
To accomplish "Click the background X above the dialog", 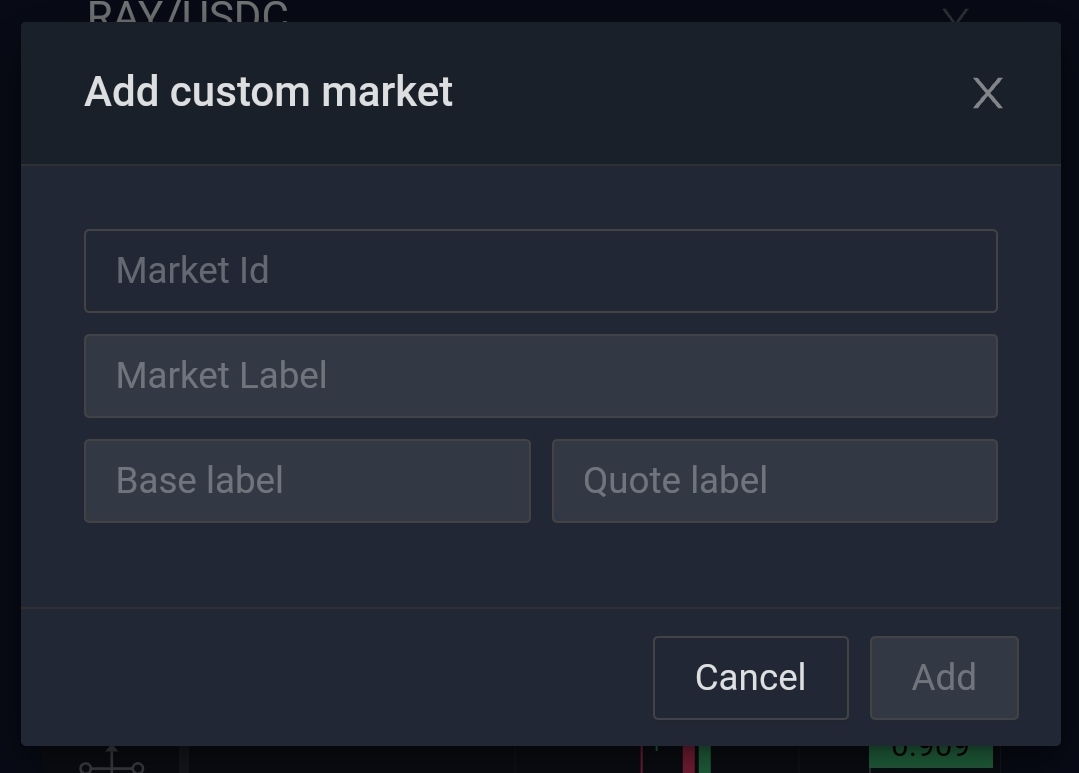I will pyautogui.click(x=956, y=14).
